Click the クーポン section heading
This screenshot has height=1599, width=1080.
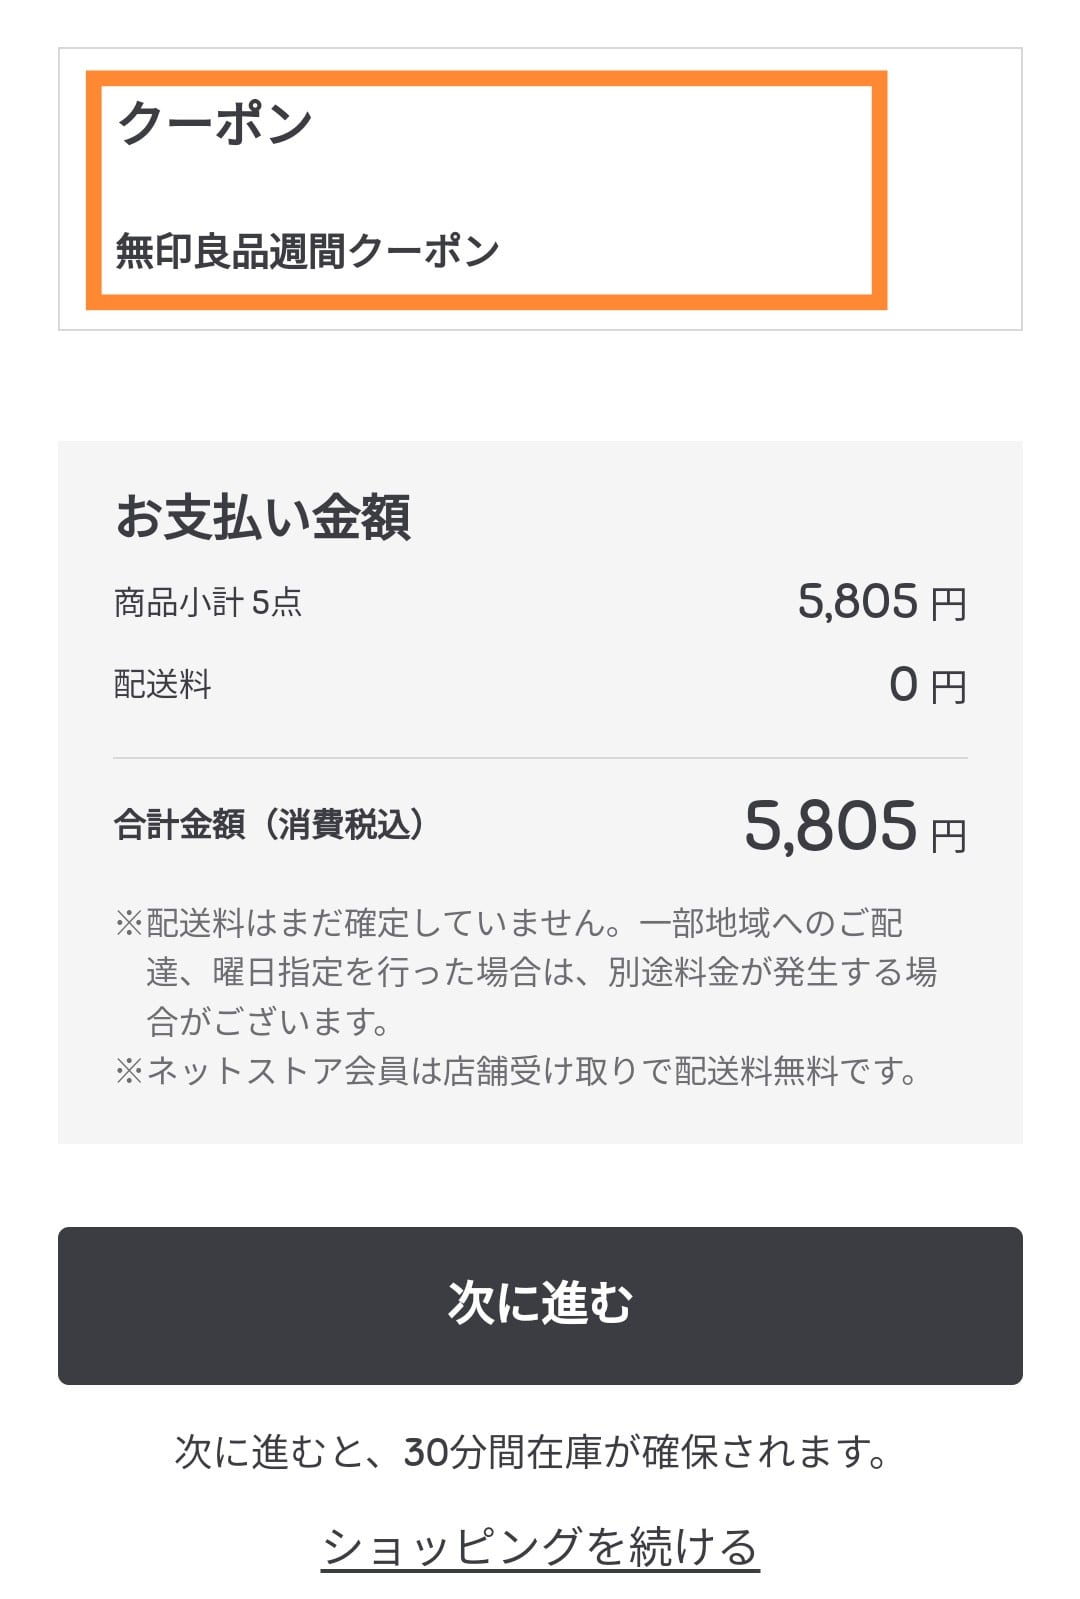pos(215,124)
